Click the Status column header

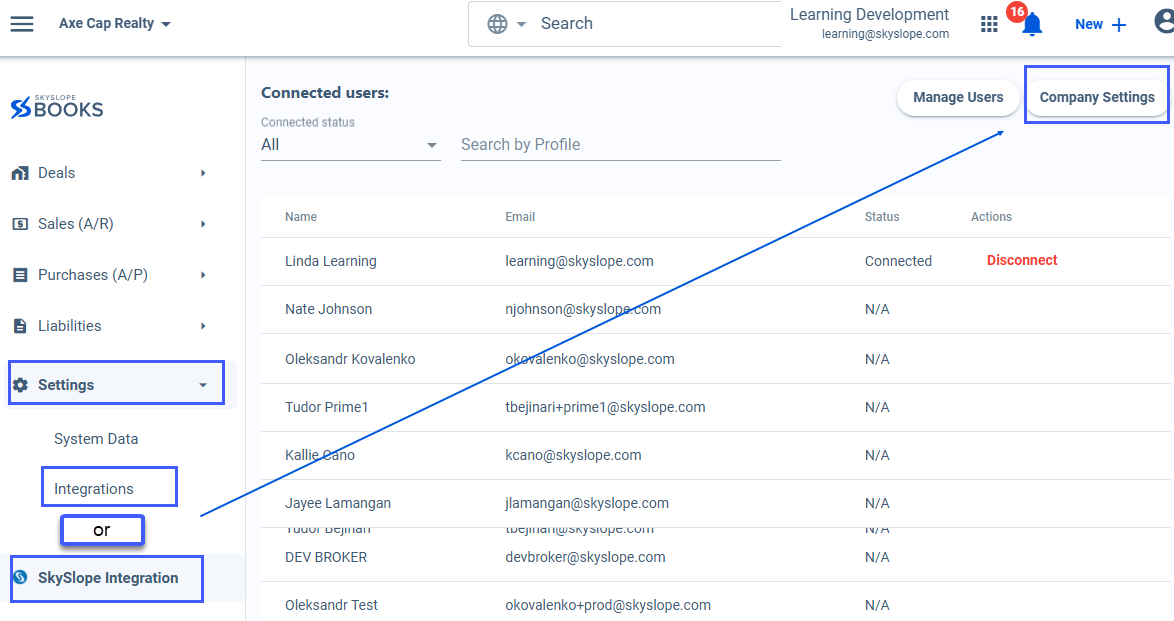pyautogui.click(x=882, y=216)
